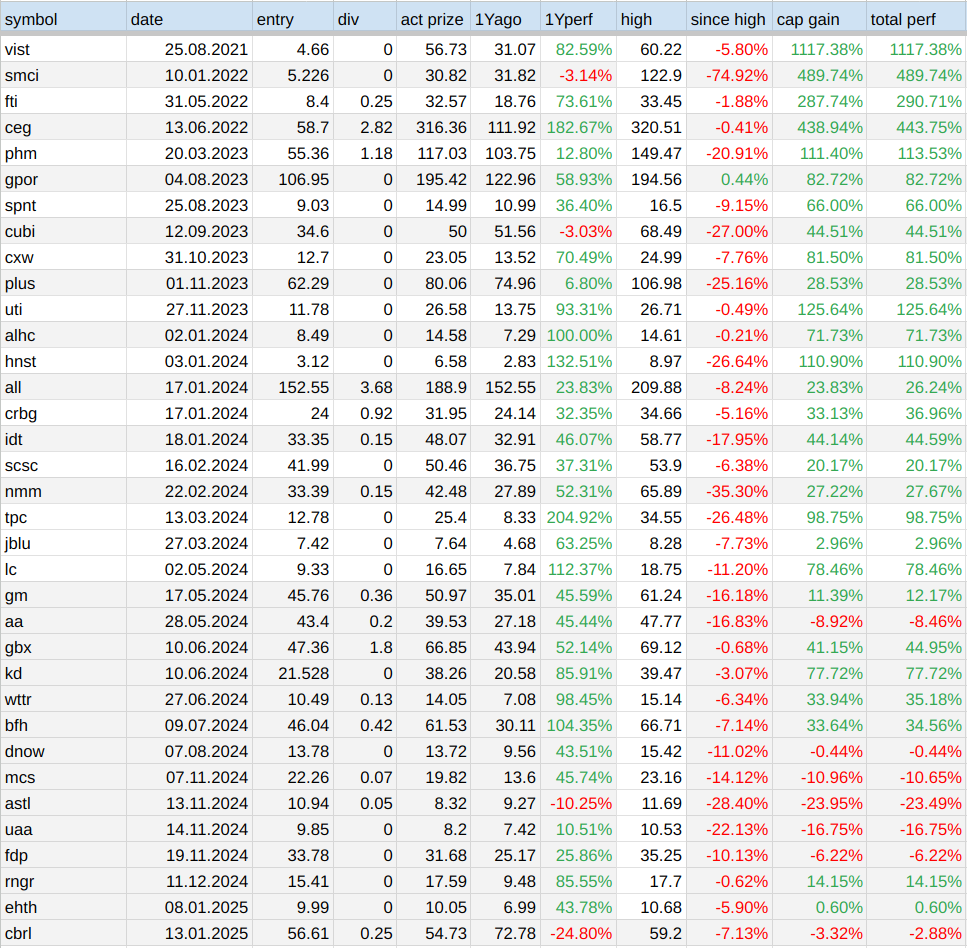Select the 'act prize' column header
Screen dimensions: 967x948
432,20
